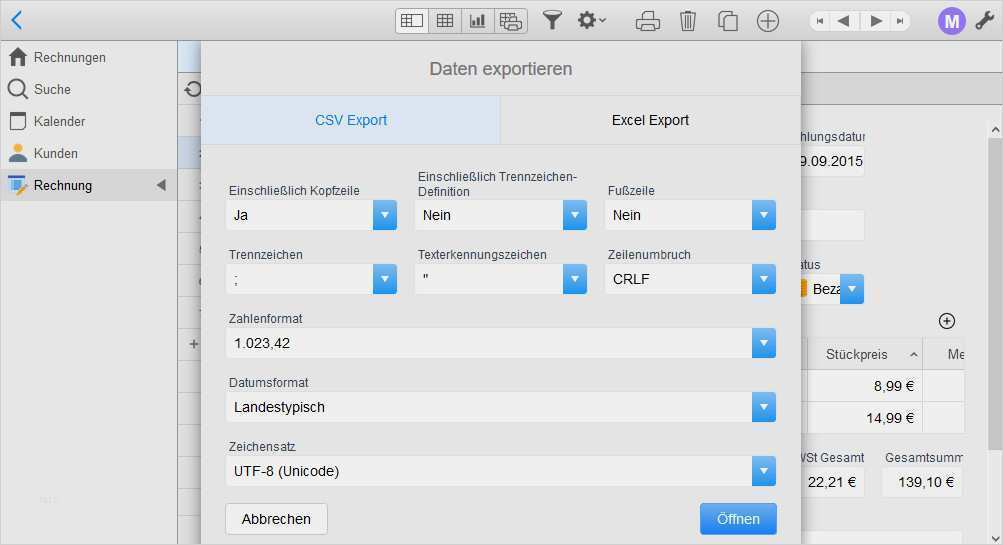
Task: Sort by the Stückpreis column header
Action: click(864, 354)
